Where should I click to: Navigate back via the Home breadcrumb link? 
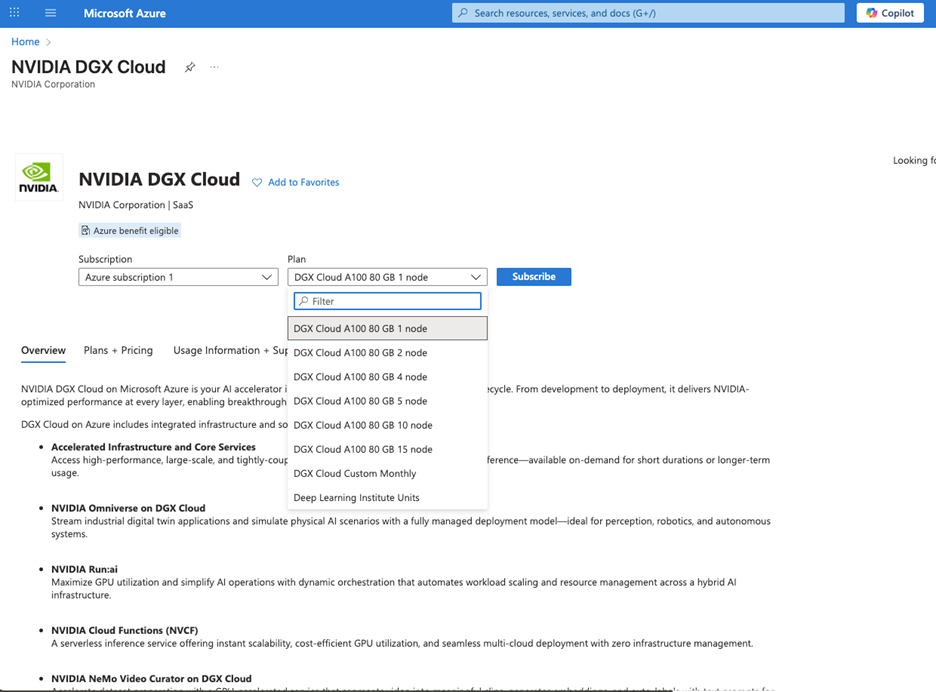point(25,42)
